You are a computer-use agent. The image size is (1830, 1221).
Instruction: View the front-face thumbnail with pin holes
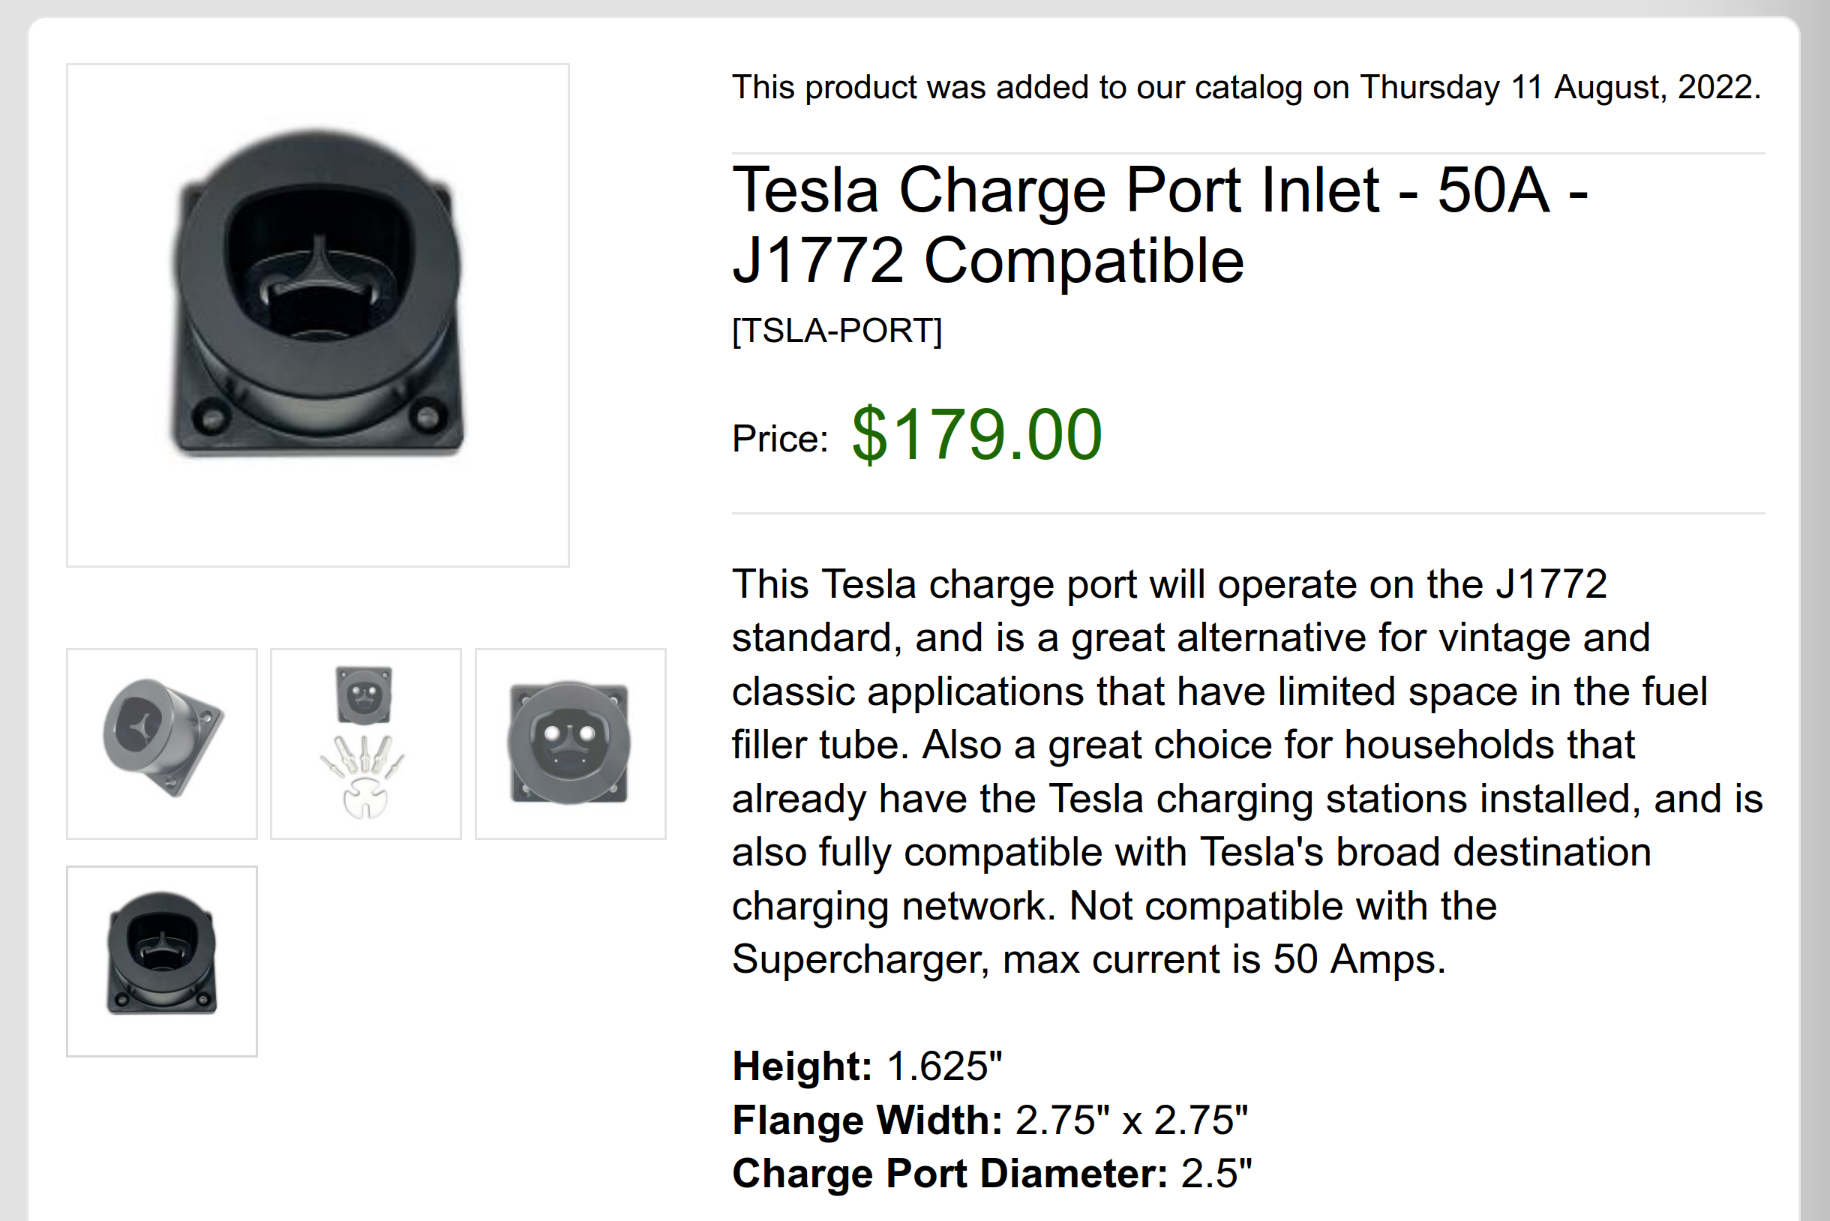tap(570, 743)
